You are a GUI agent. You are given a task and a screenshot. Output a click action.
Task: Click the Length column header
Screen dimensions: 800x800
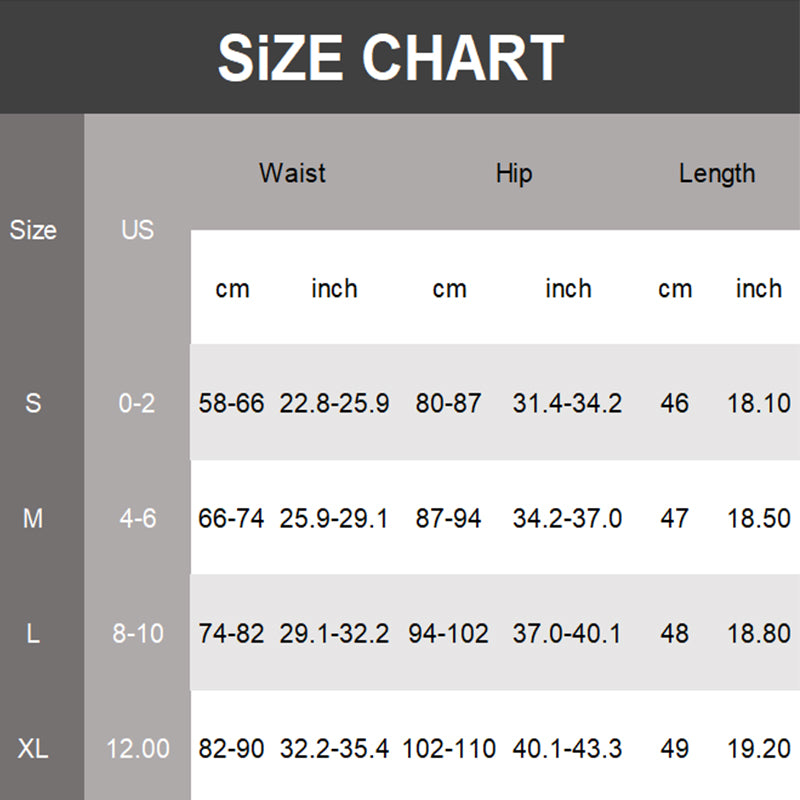716,173
